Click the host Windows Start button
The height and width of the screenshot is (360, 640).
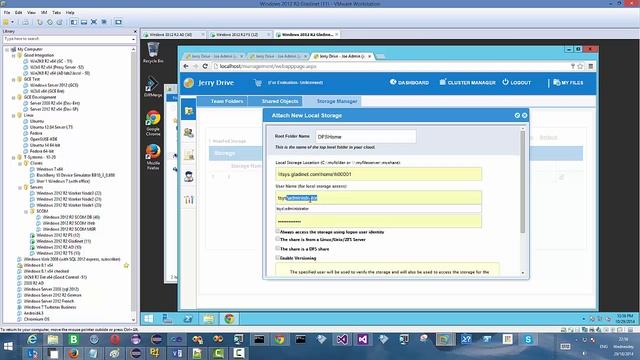click(8, 347)
